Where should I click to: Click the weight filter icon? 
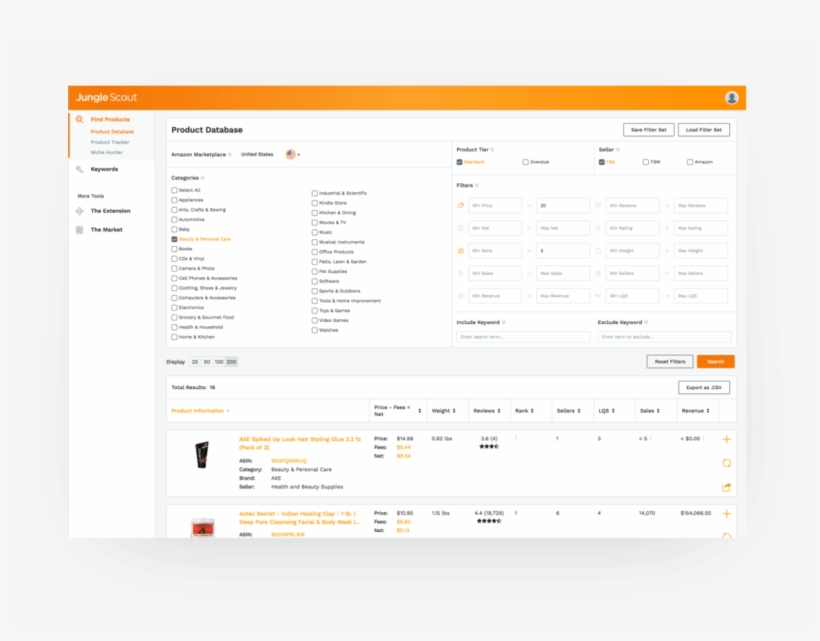pyautogui.click(x=598, y=251)
